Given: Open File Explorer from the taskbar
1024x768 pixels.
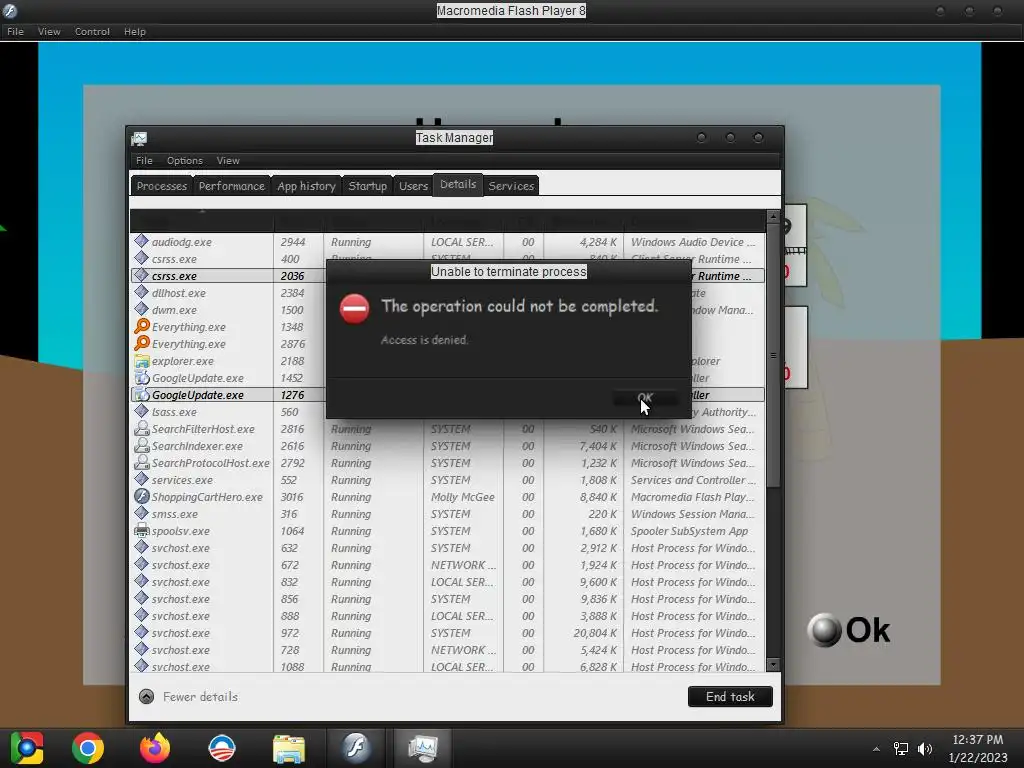Looking at the screenshot, I should [289, 748].
